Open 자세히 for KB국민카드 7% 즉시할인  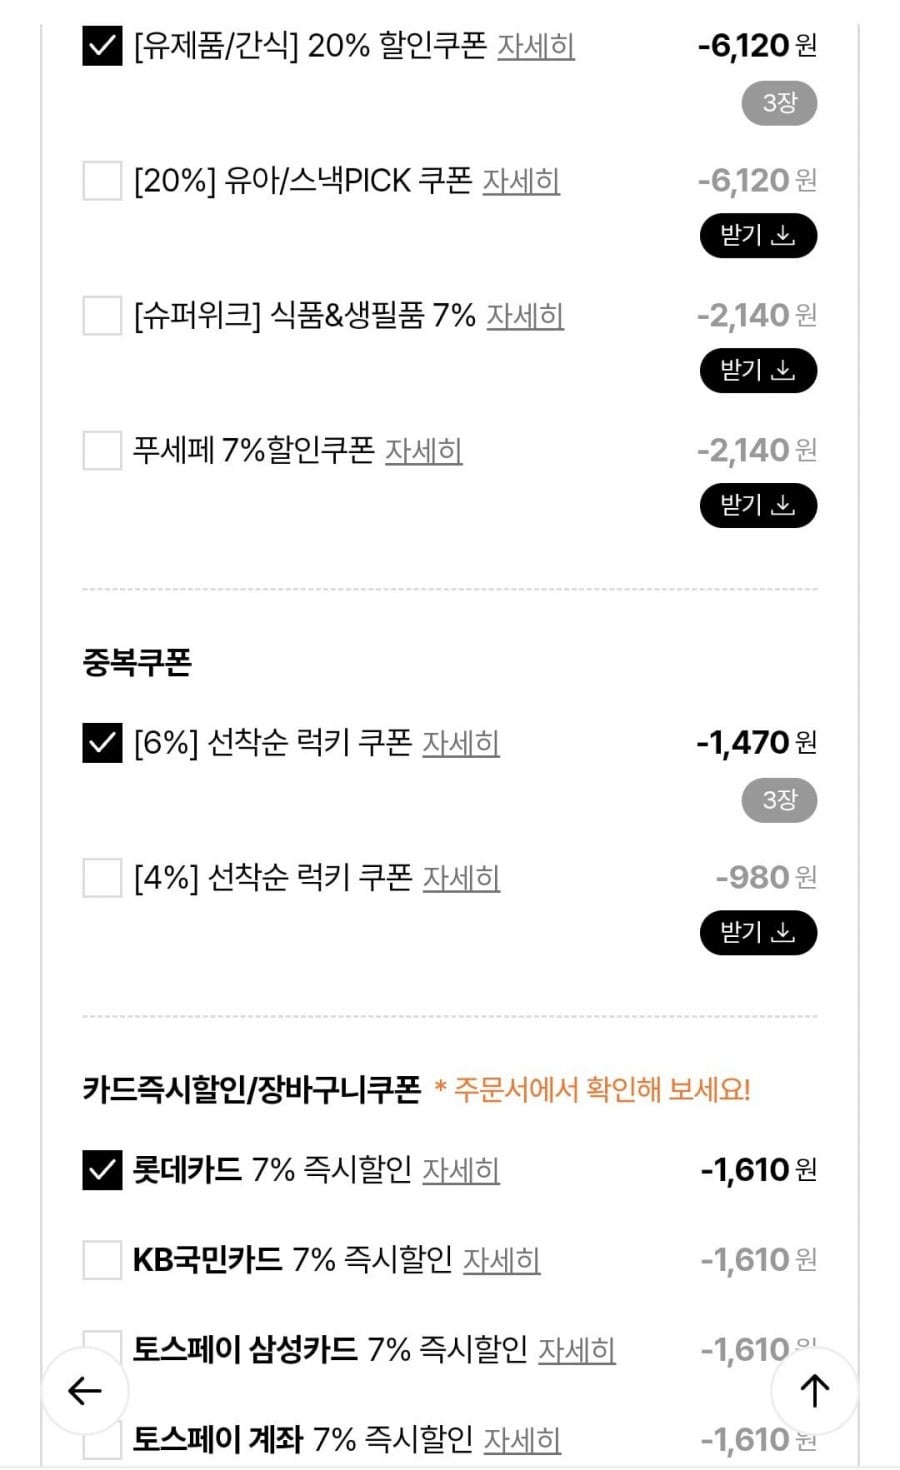(x=501, y=1260)
